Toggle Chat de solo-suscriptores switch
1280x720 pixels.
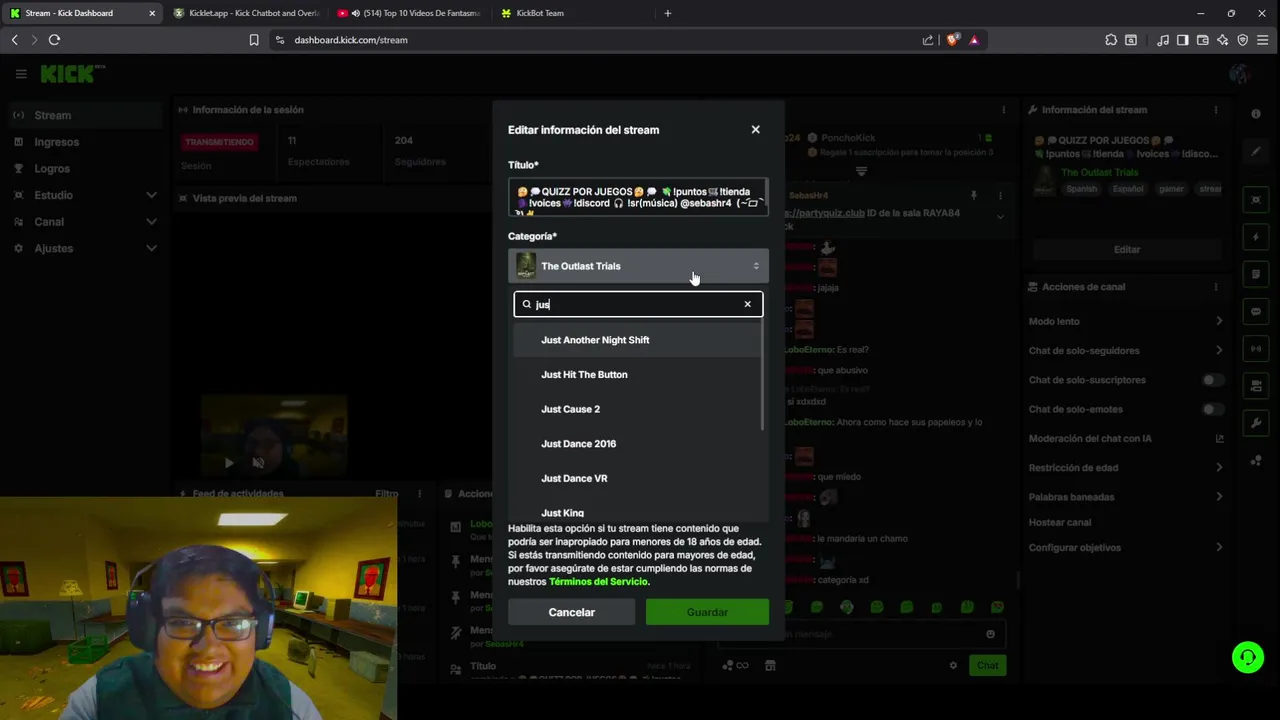coord(1213,380)
